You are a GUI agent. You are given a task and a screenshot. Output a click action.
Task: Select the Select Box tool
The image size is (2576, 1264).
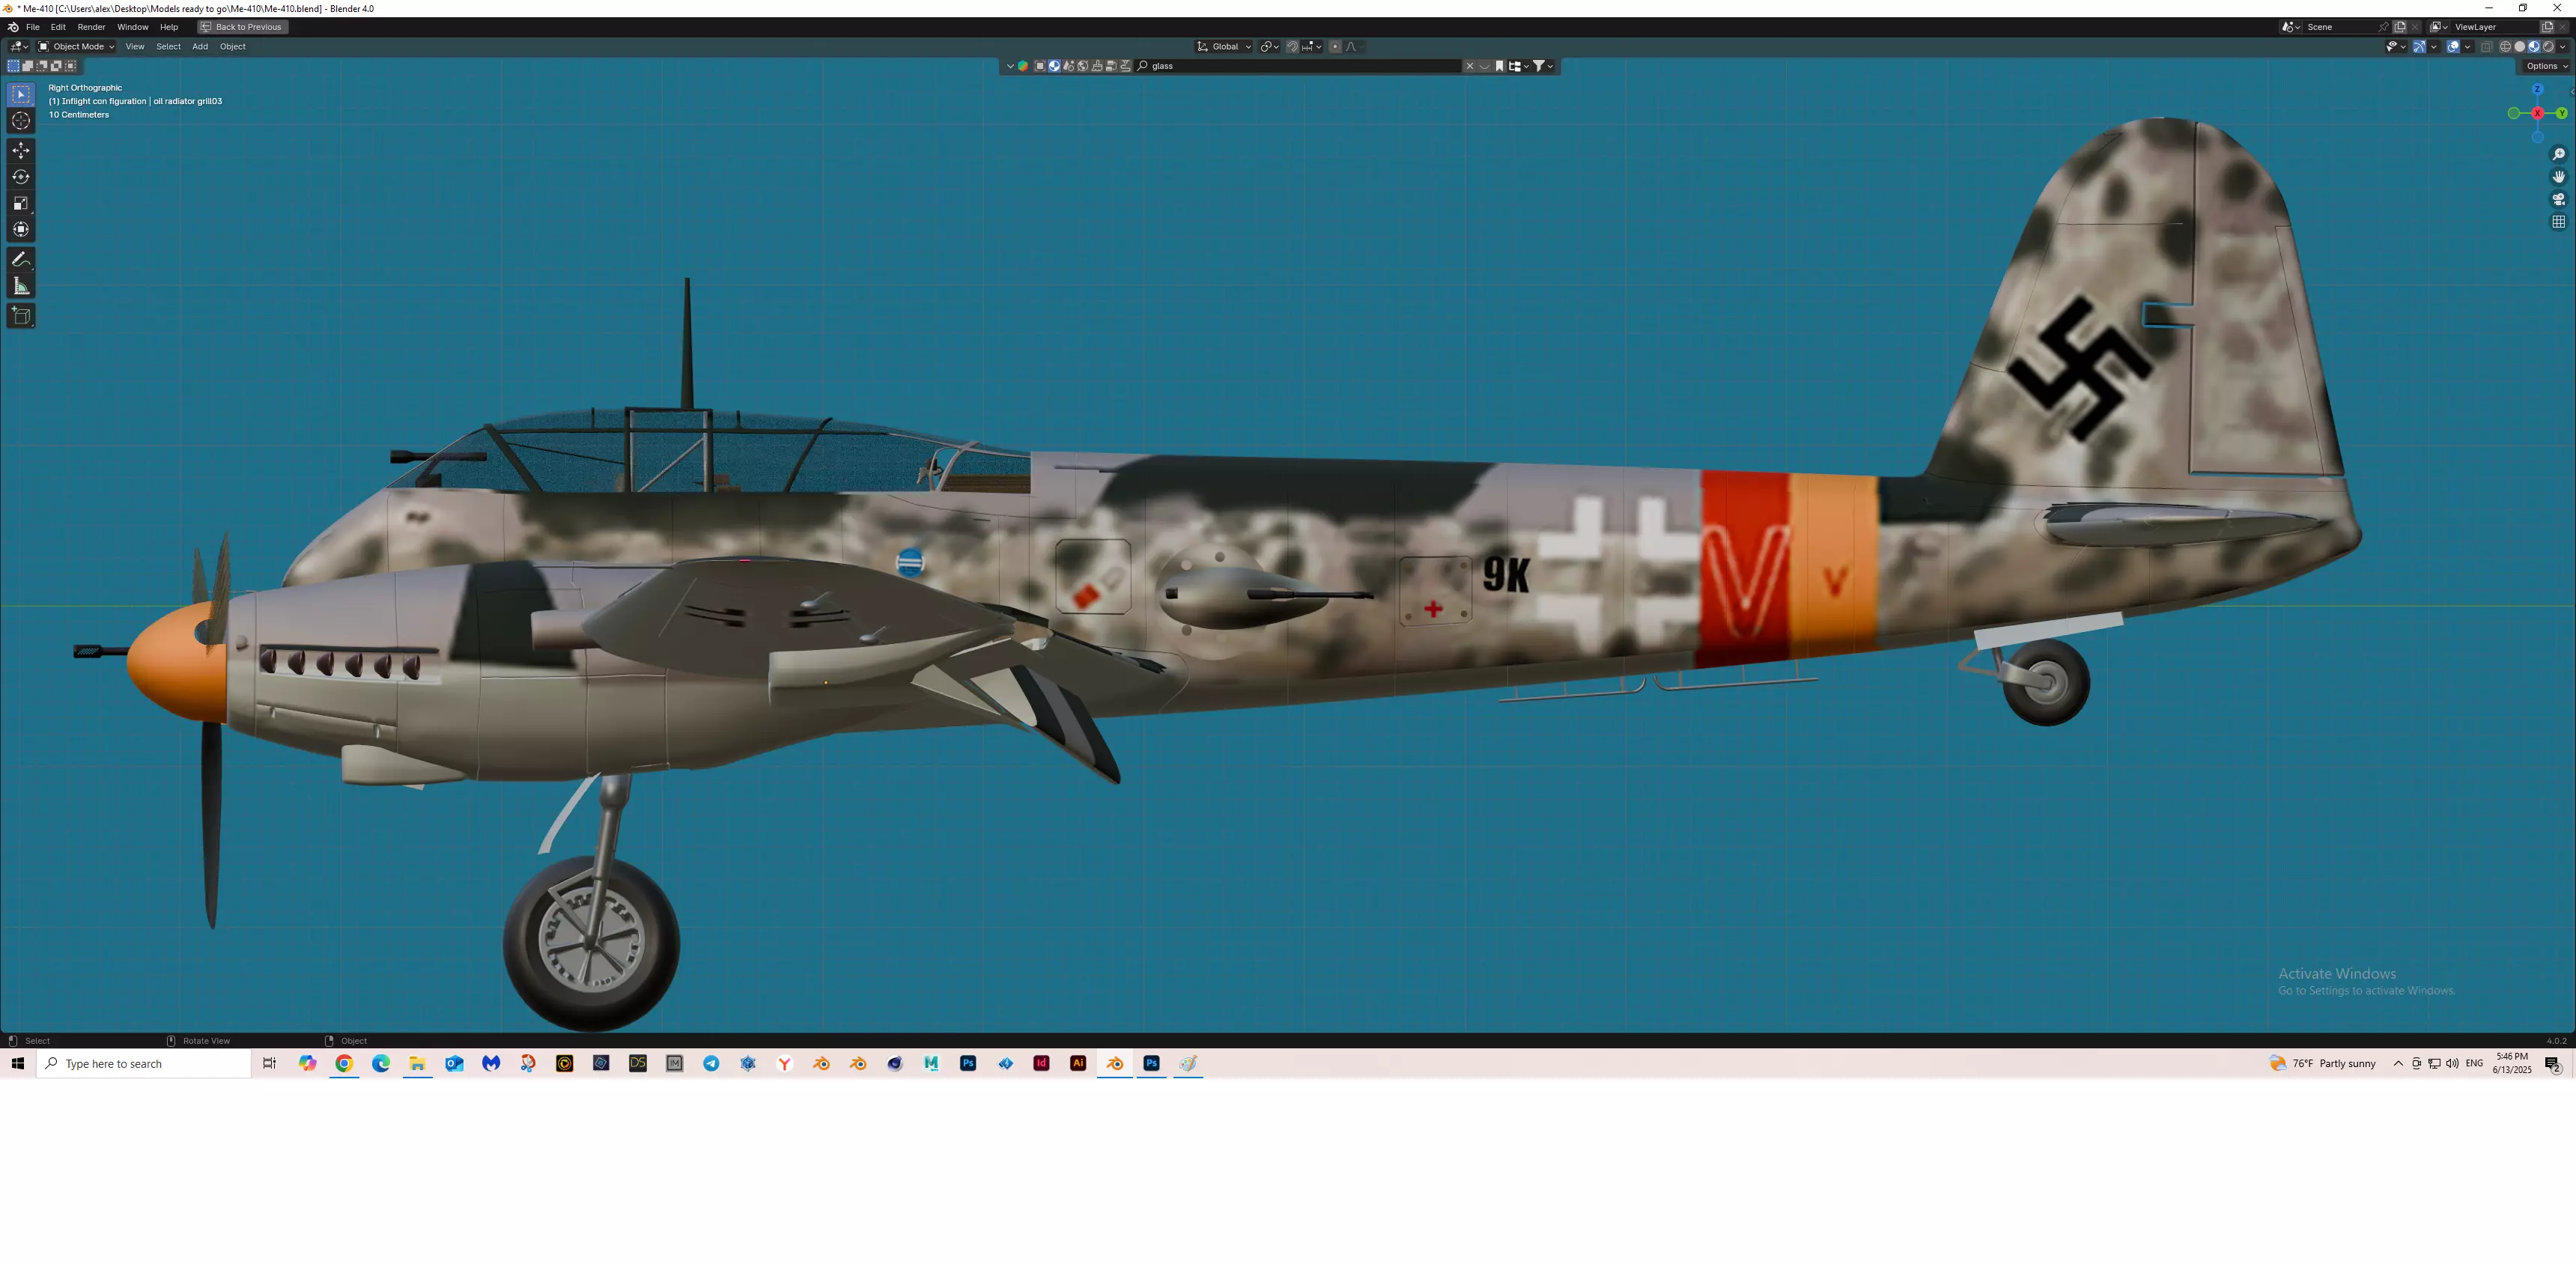pyautogui.click(x=21, y=94)
